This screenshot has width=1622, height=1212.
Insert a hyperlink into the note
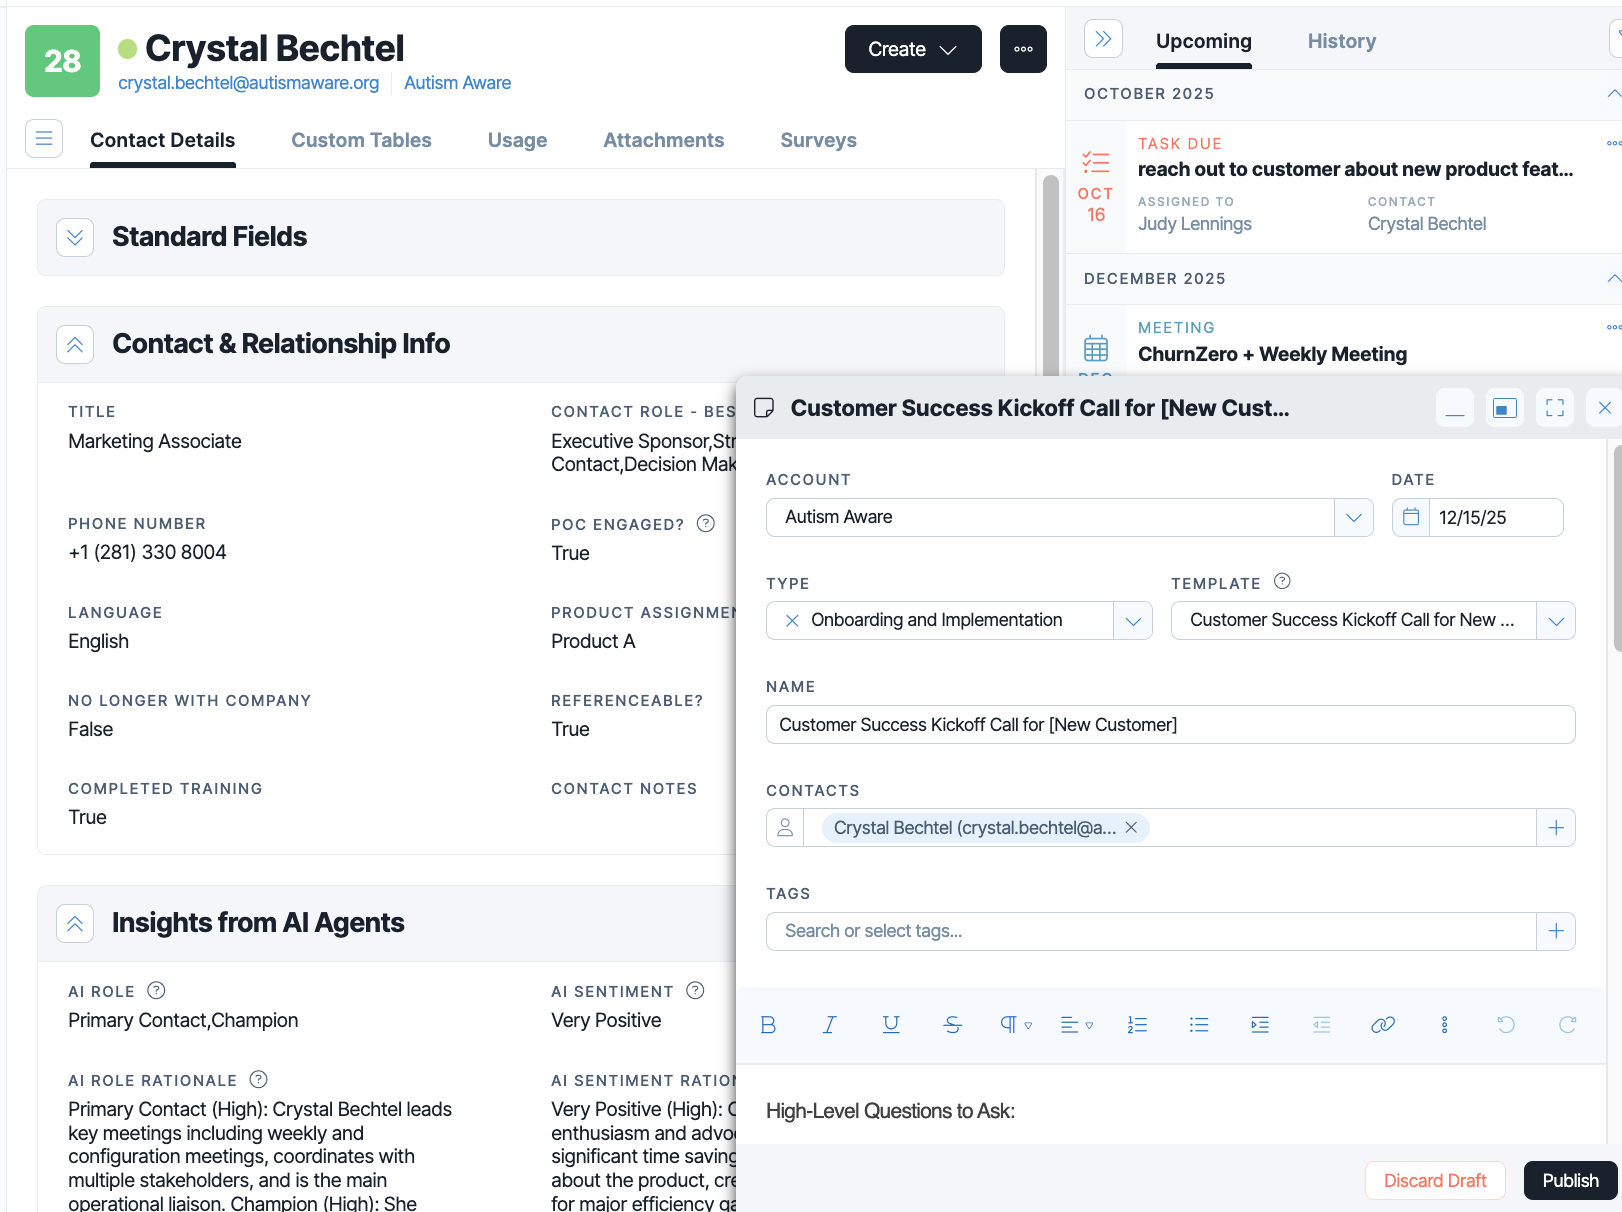coord(1383,1024)
